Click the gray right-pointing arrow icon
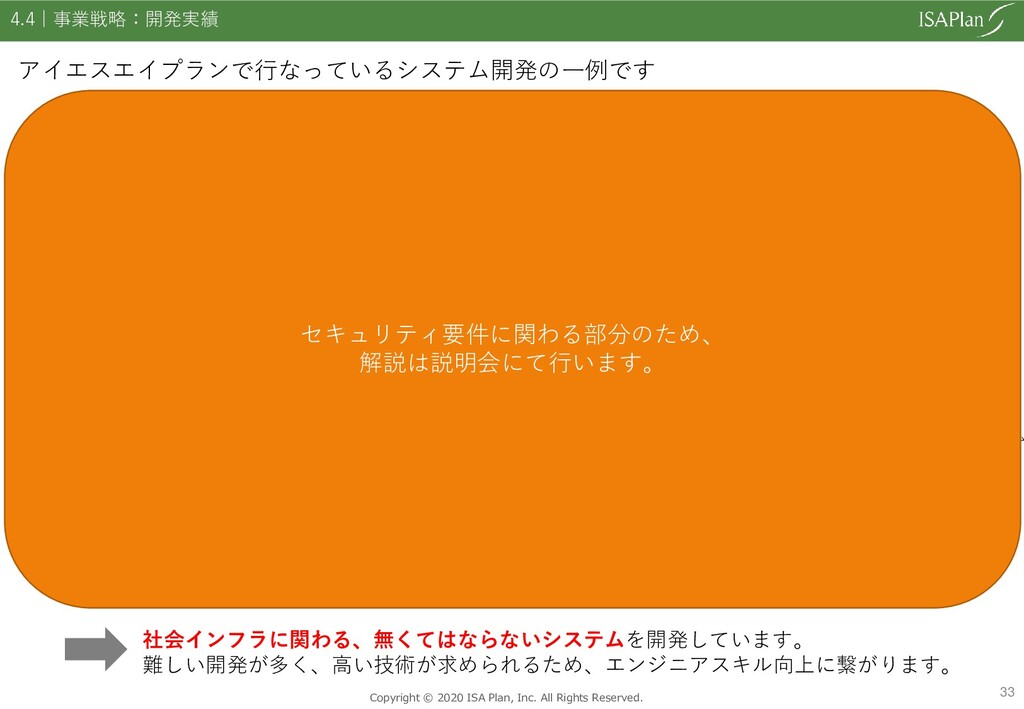The image size is (1024, 709). pos(96,649)
